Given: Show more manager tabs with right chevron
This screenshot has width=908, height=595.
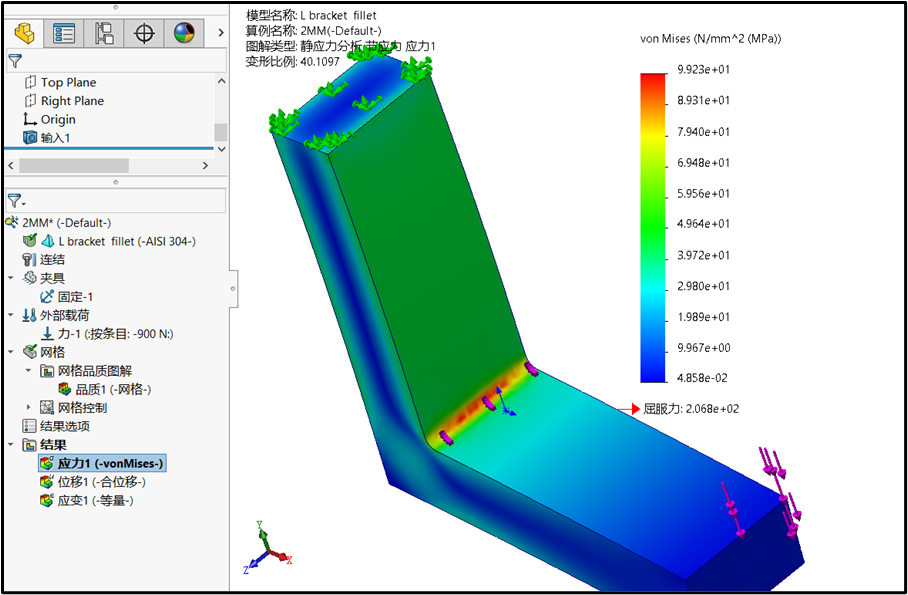Looking at the screenshot, I should tap(220, 33).
